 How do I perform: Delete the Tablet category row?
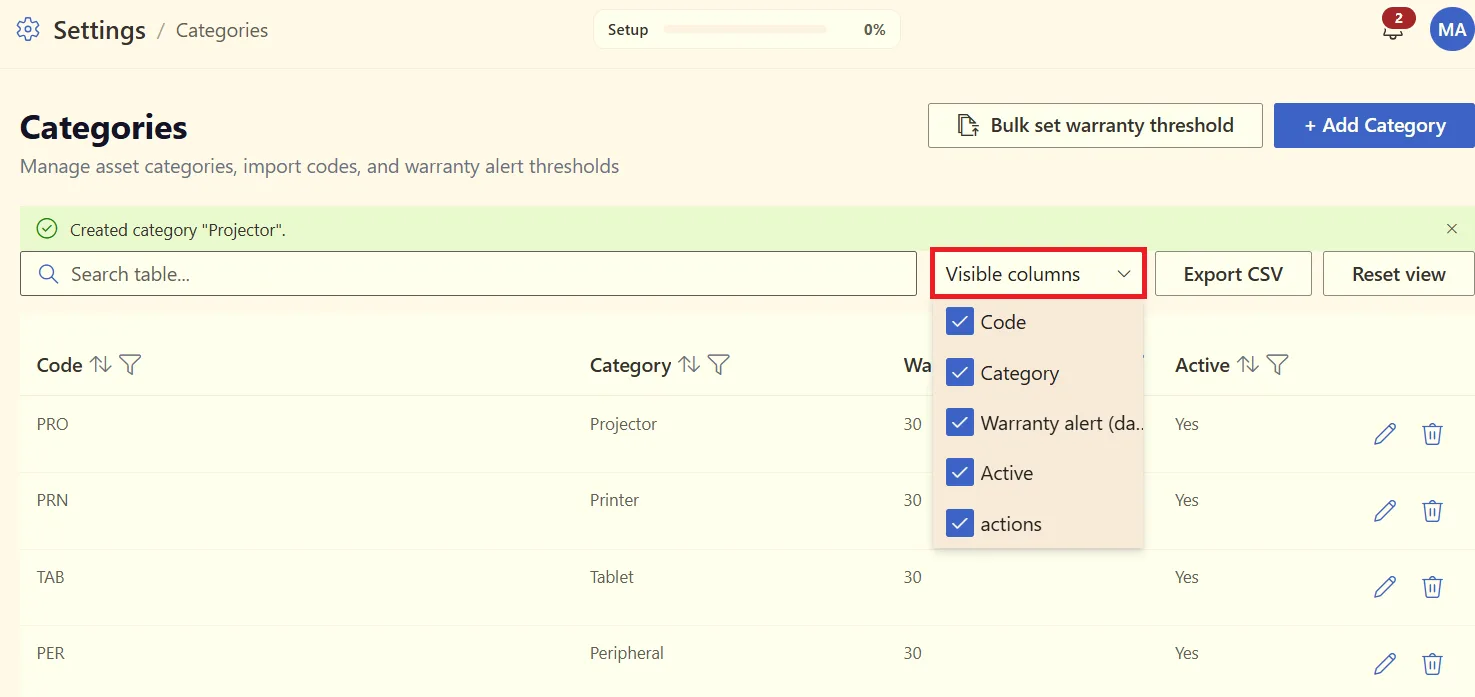(x=1432, y=587)
